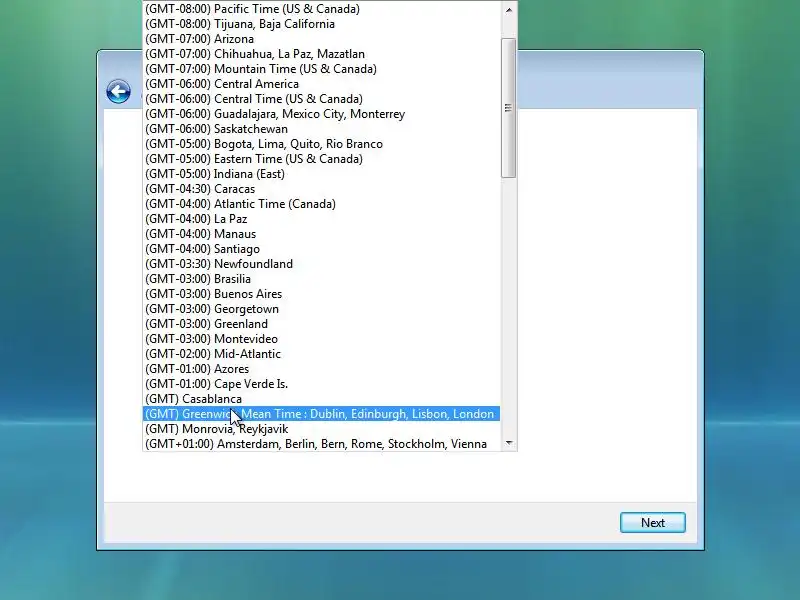Viewport: 800px width, 600px height.
Task: Pick Chihuahua, La Paz, Mazatlan
Action: (321, 54)
